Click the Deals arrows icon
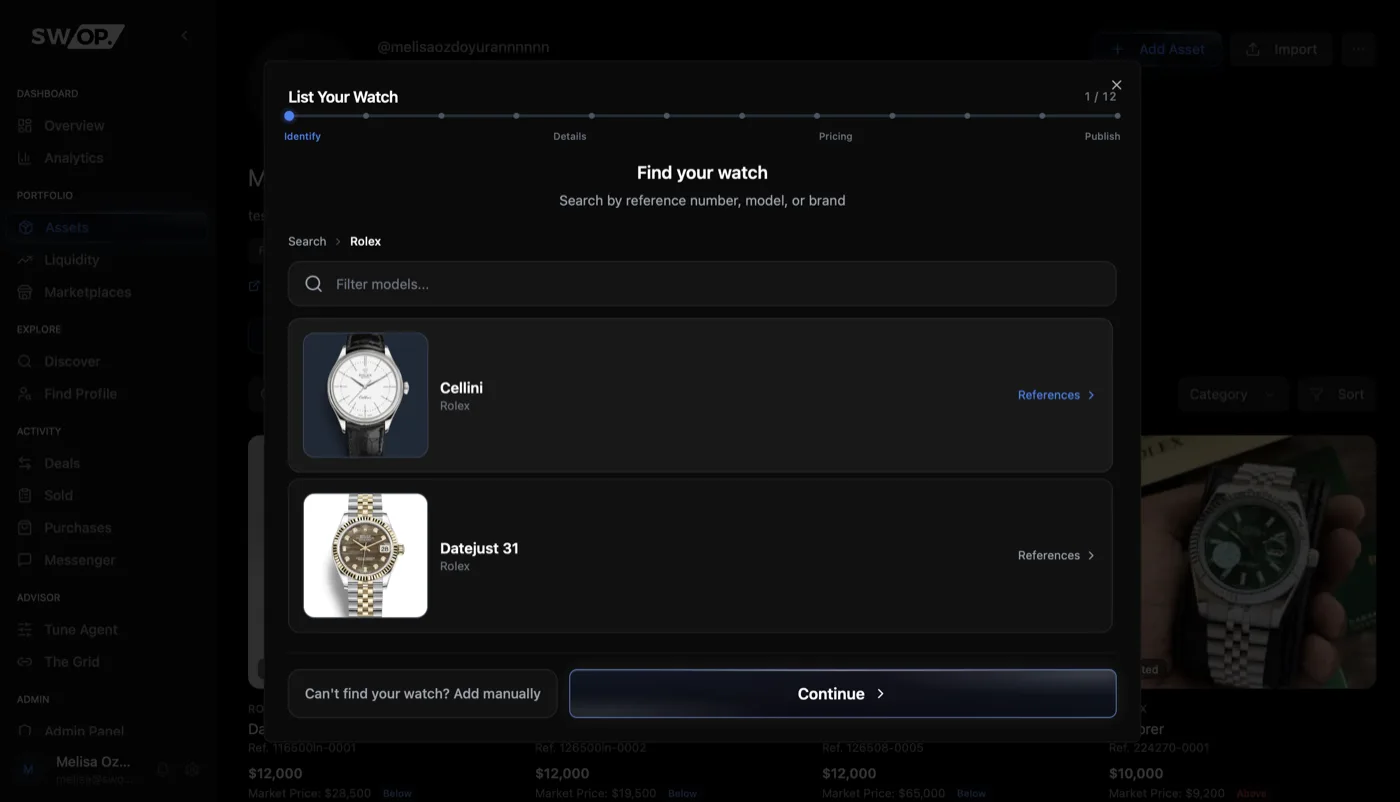 pyautogui.click(x=25, y=464)
